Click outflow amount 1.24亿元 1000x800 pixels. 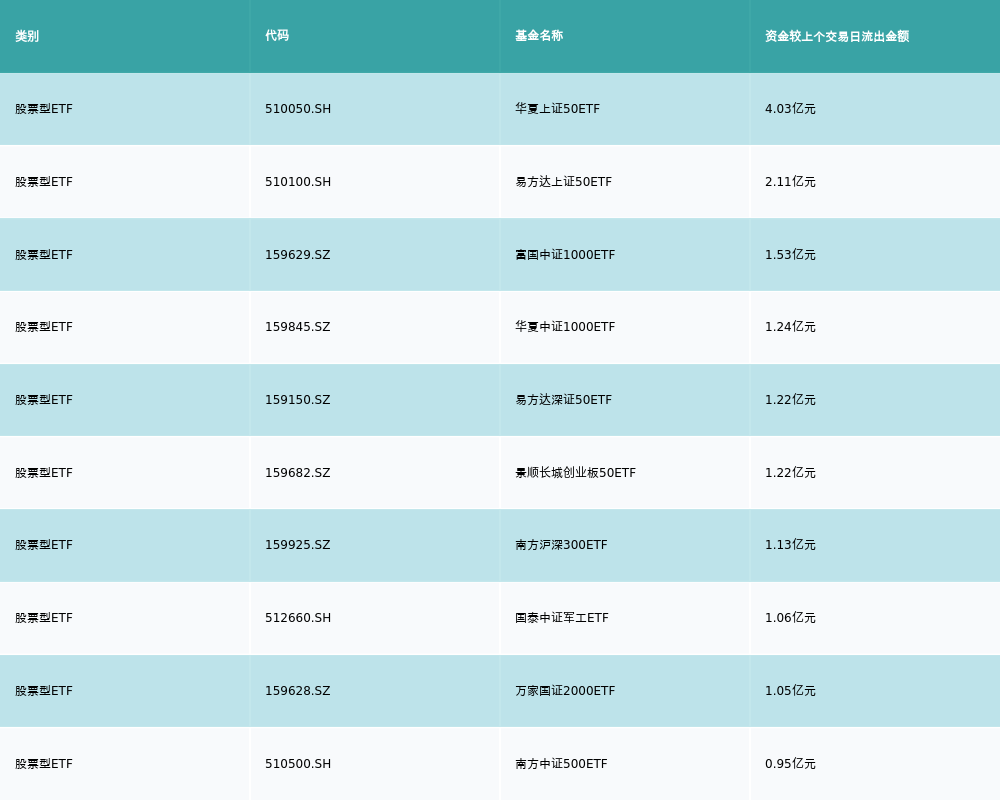click(790, 327)
